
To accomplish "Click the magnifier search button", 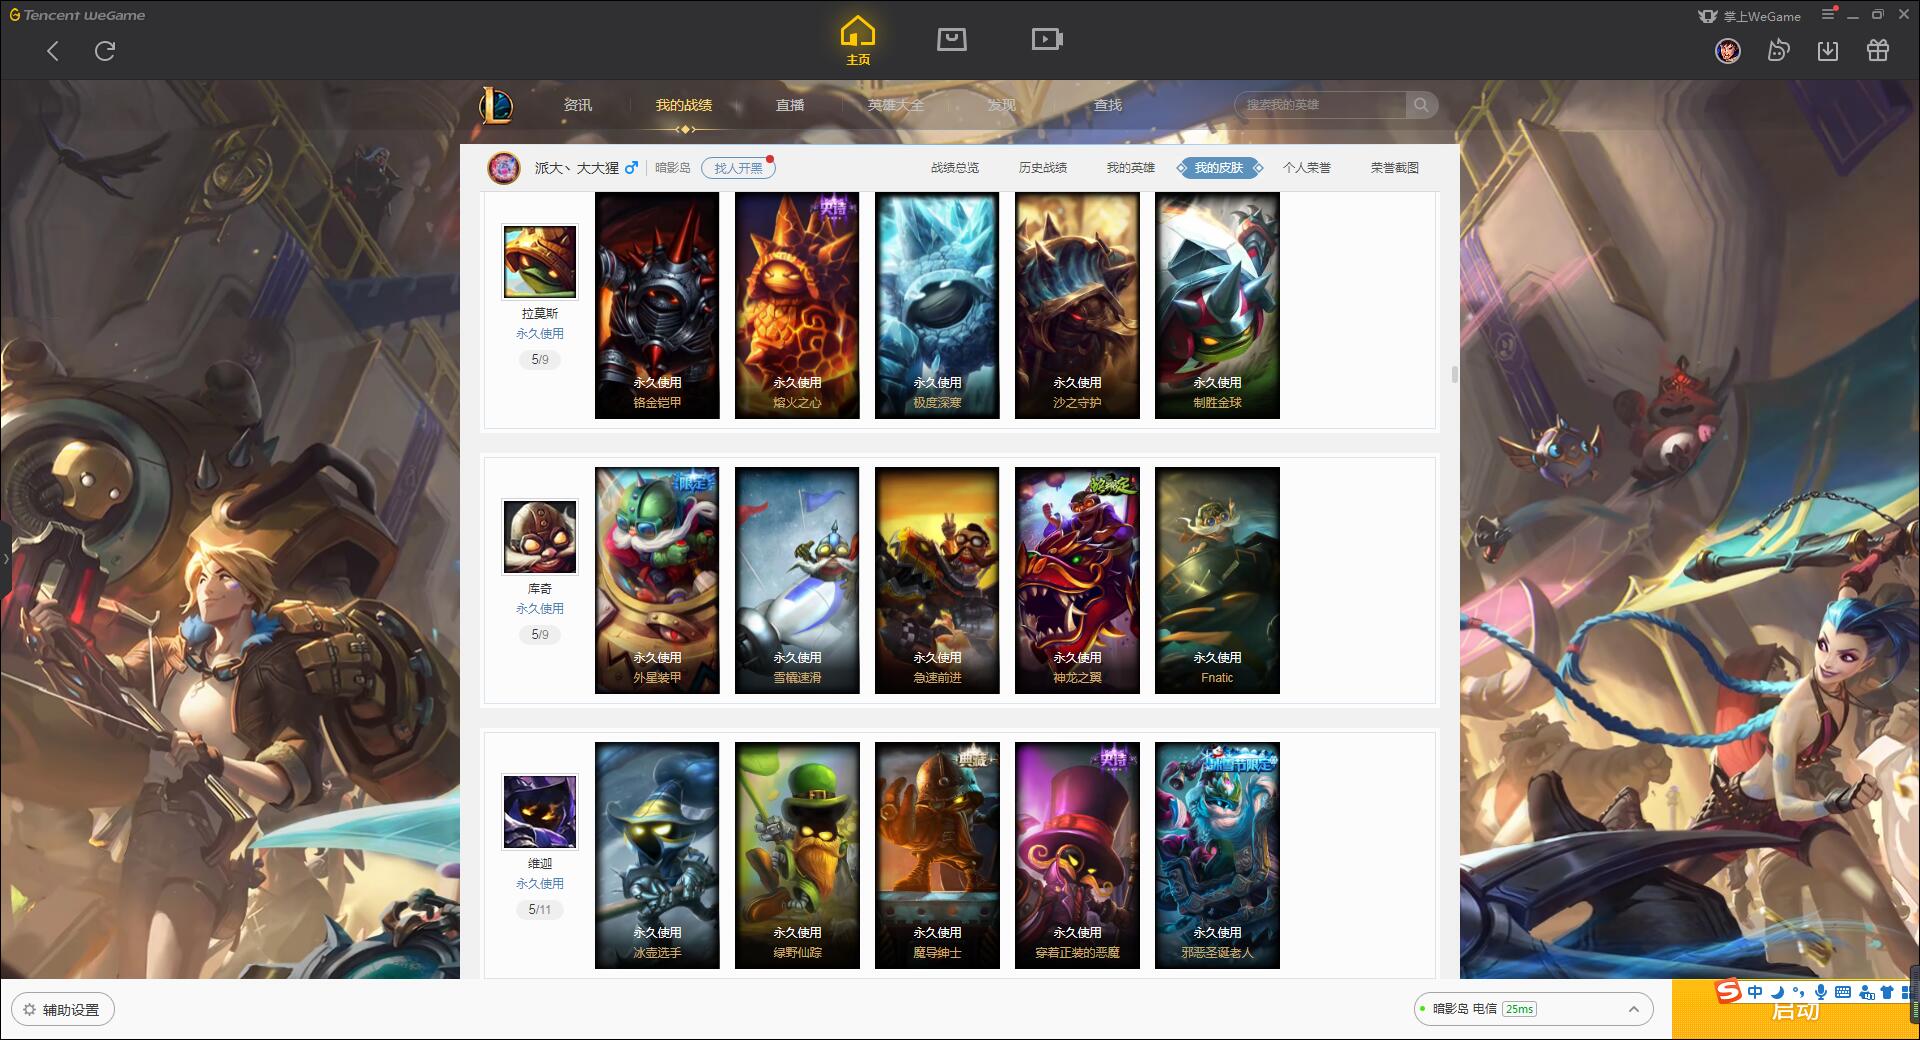I will 1421,105.
